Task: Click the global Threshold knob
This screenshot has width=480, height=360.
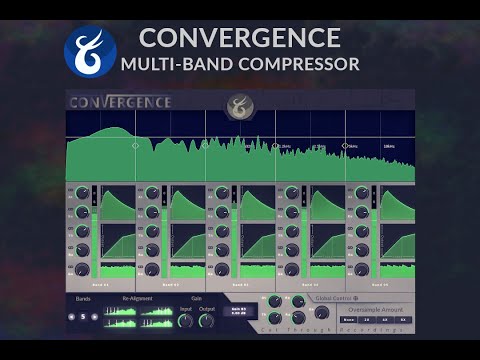Action: click(x=275, y=318)
